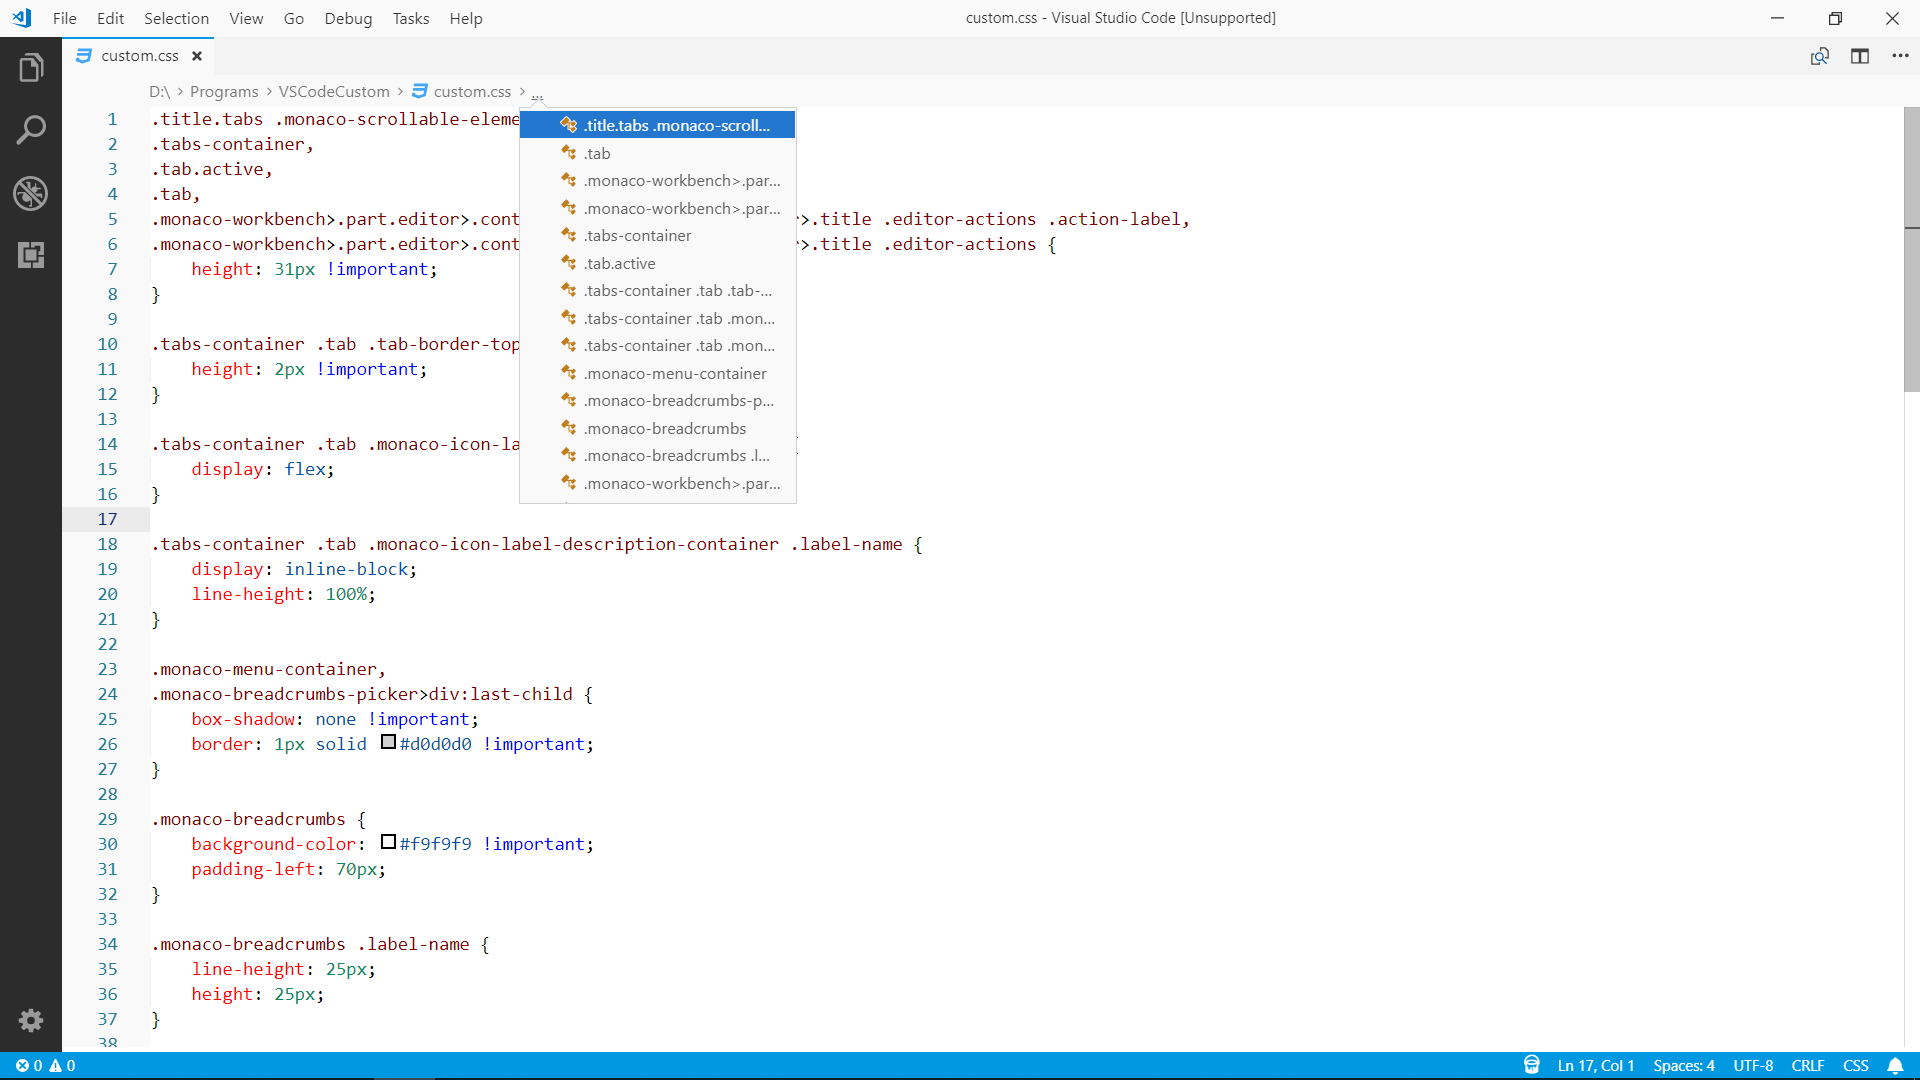
Task: Click the notification bell in status bar
Action: tap(1895, 1066)
